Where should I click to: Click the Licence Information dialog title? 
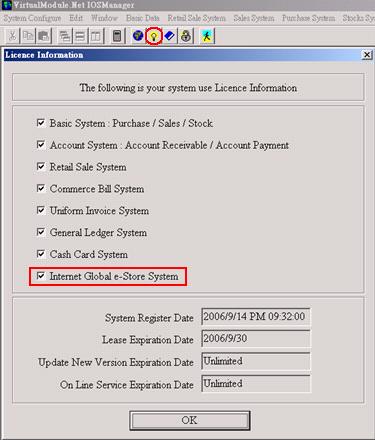point(44,55)
